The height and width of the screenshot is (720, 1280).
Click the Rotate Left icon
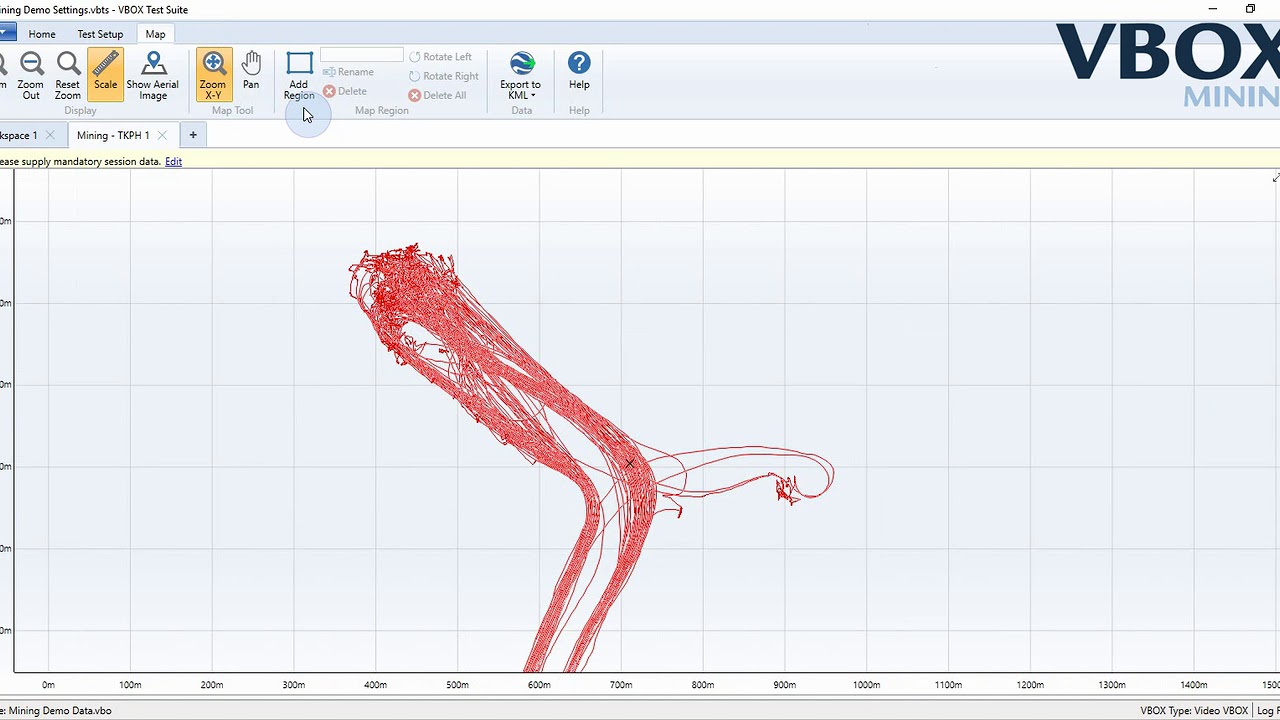pyautogui.click(x=415, y=57)
